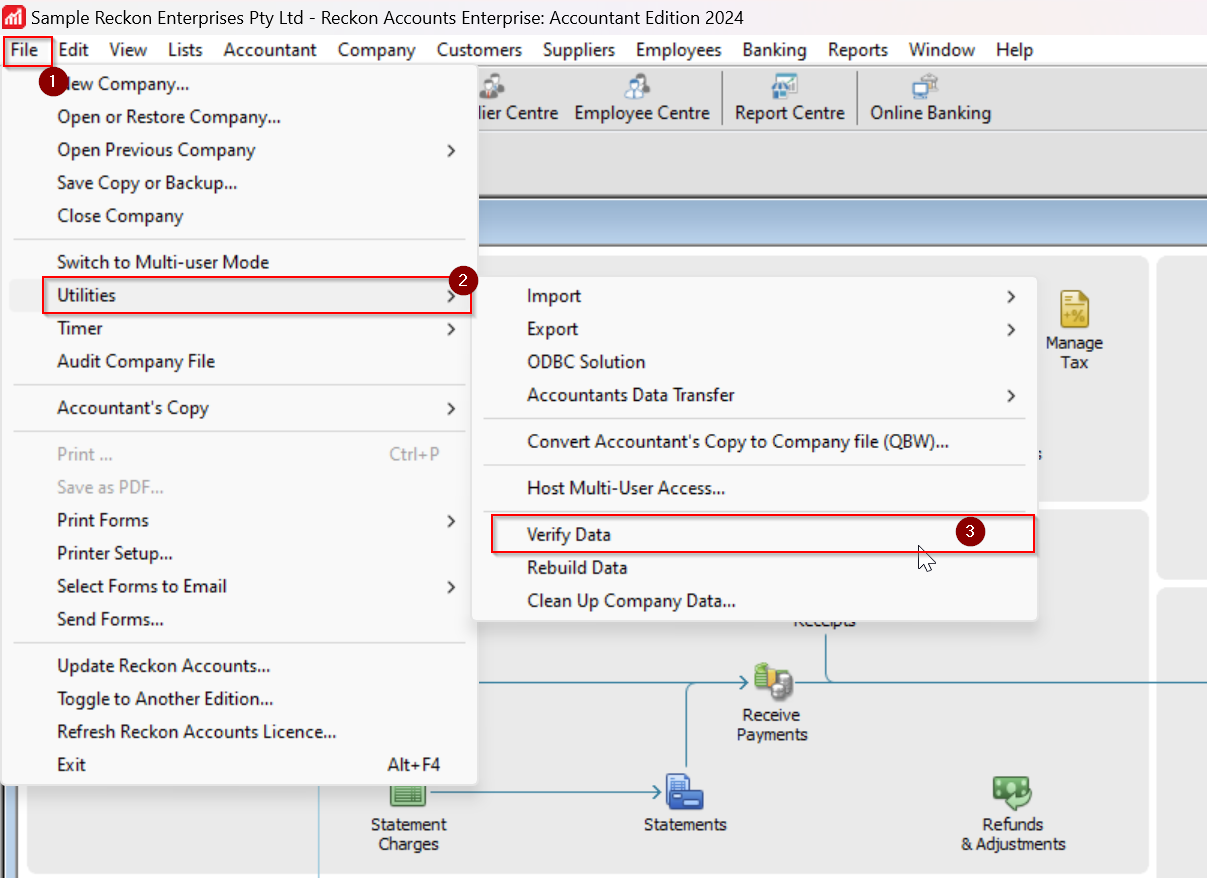
Task: Select Open or Restore Company
Action: coord(240,117)
